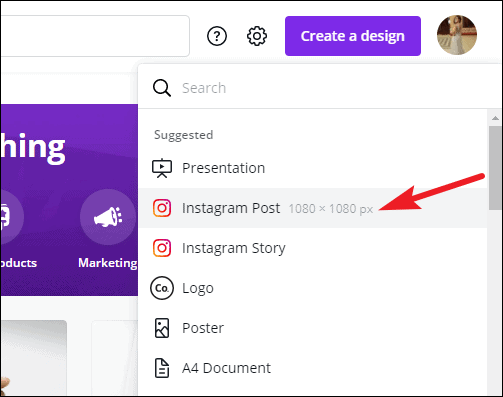Open the help question mark icon
This screenshot has height=397, width=503.
(217, 36)
